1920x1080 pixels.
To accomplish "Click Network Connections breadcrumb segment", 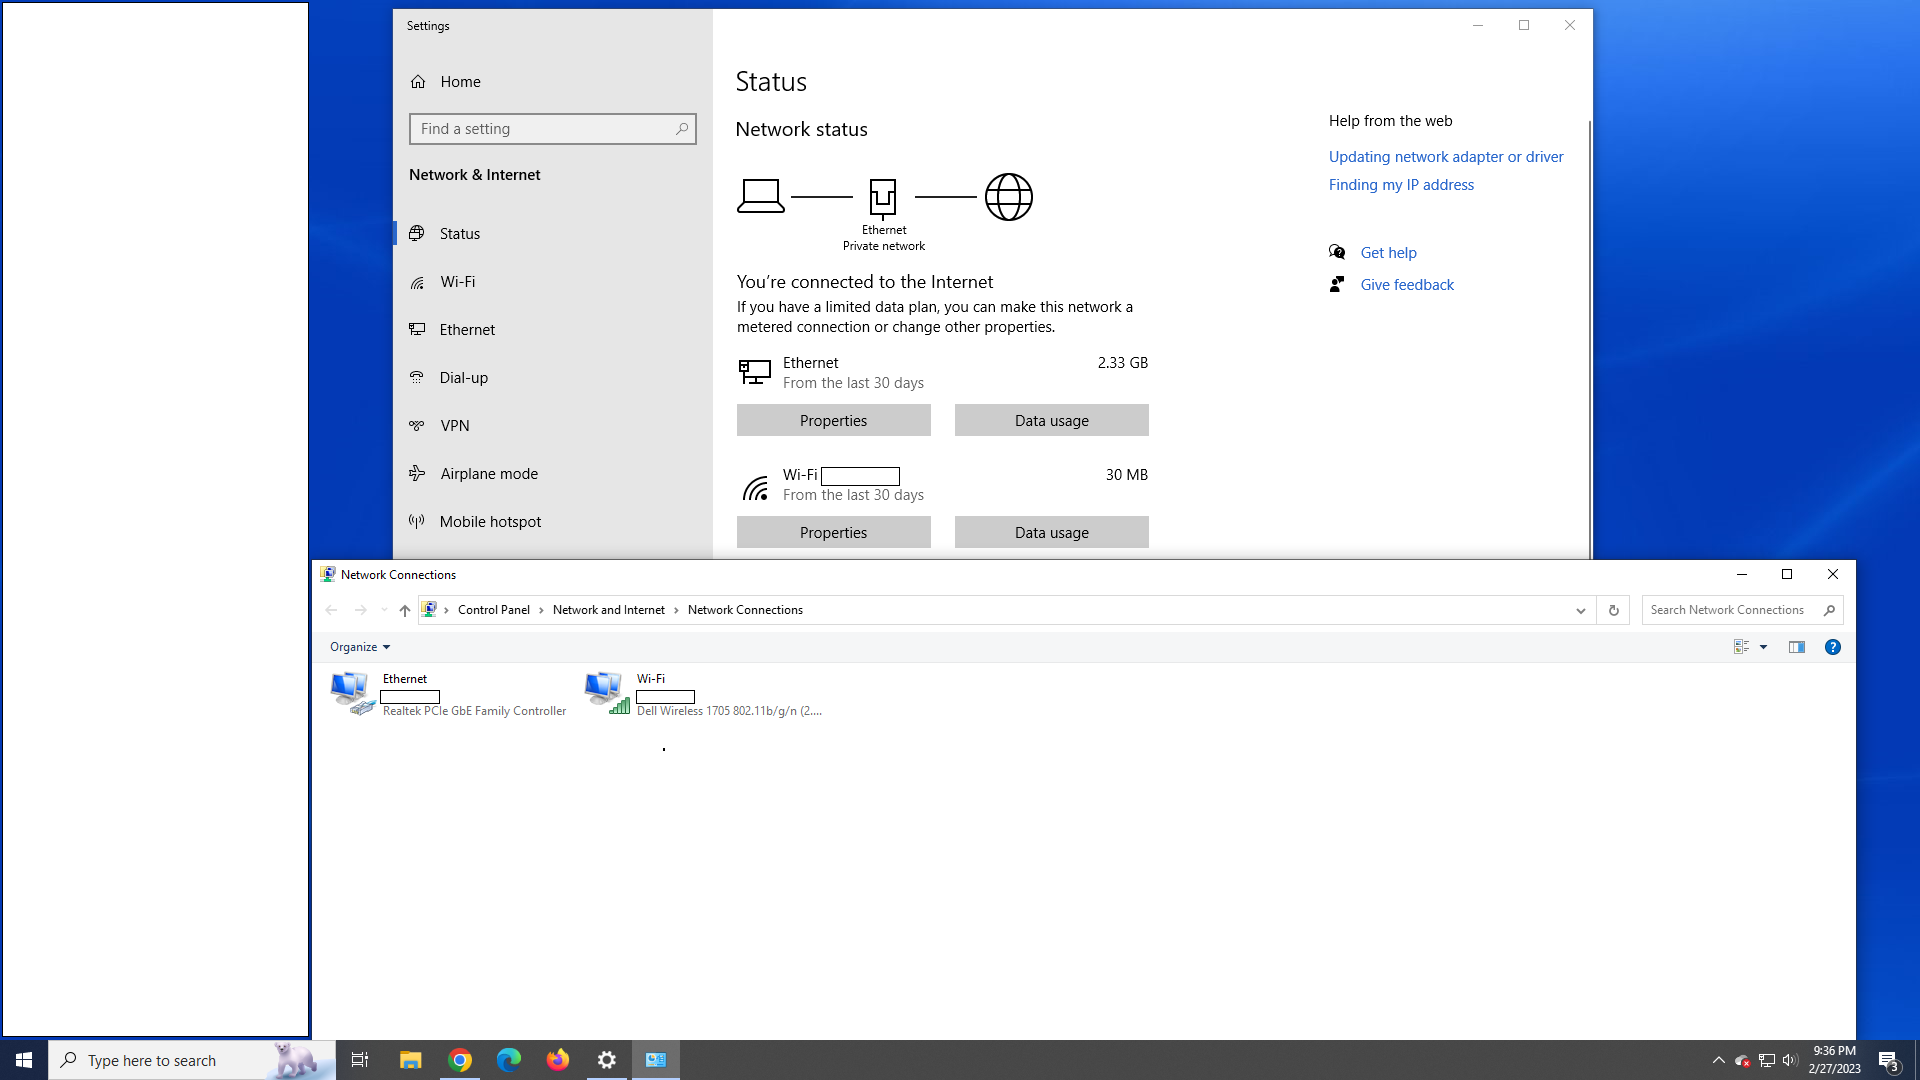I will (745, 610).
